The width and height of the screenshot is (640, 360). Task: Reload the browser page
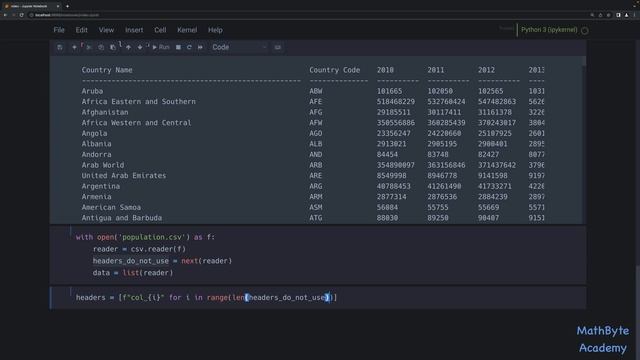click(22, 15)
